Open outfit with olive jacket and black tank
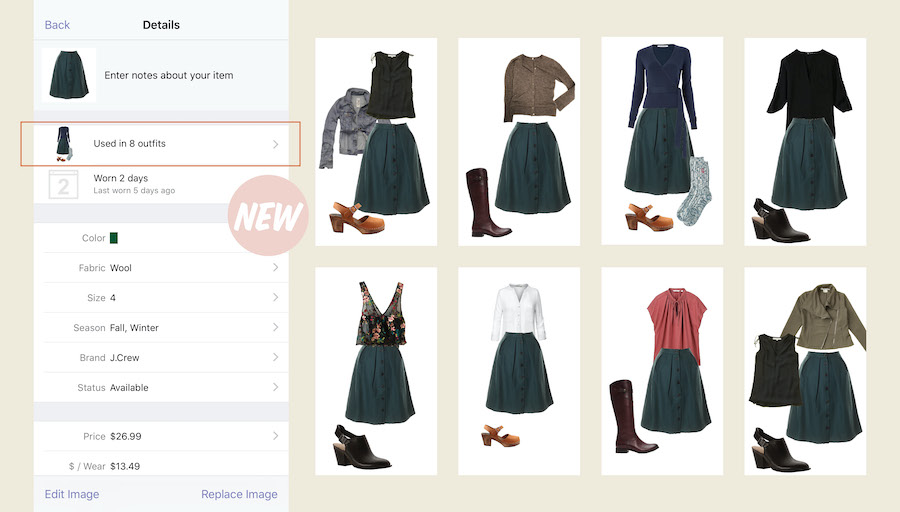Screen dimensions: 900x512 [x=805, y=371]
